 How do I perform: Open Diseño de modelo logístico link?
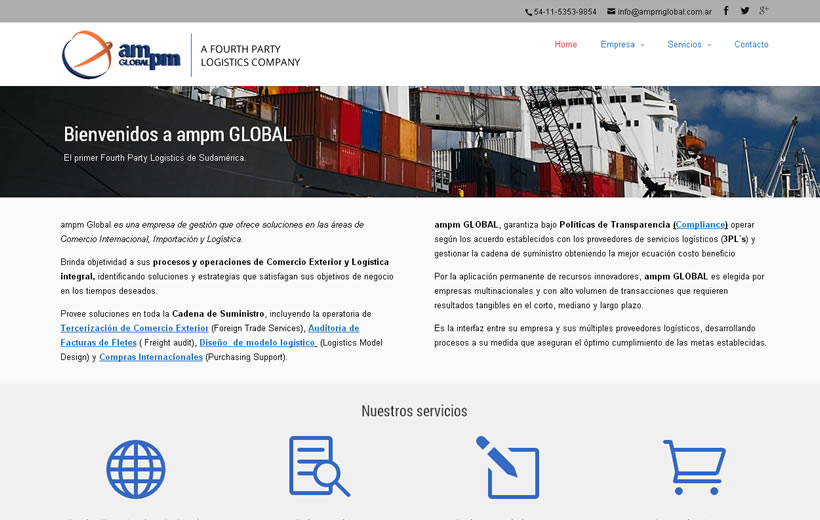[x=258, y=343]
